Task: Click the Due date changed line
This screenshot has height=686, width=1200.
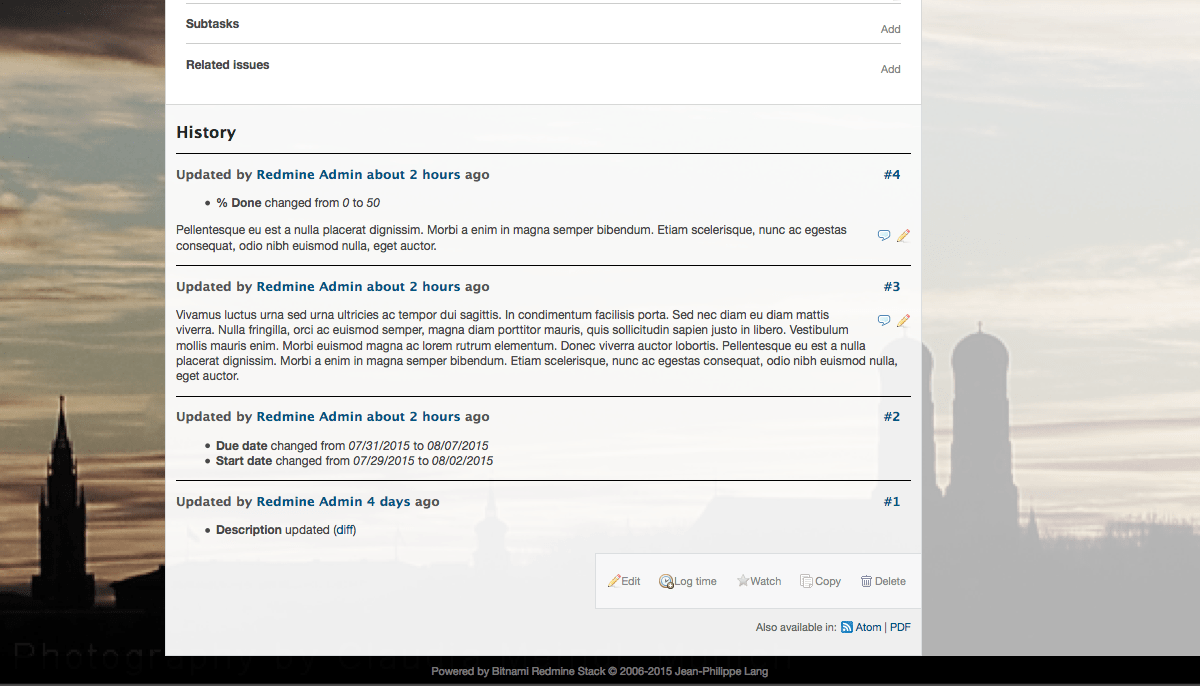Action: coord(352,446)
